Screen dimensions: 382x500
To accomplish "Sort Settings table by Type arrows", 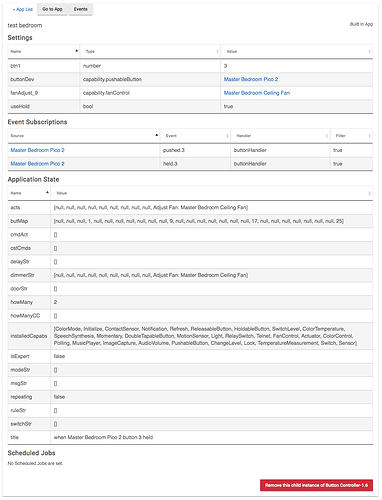I will tap(217, 52).
